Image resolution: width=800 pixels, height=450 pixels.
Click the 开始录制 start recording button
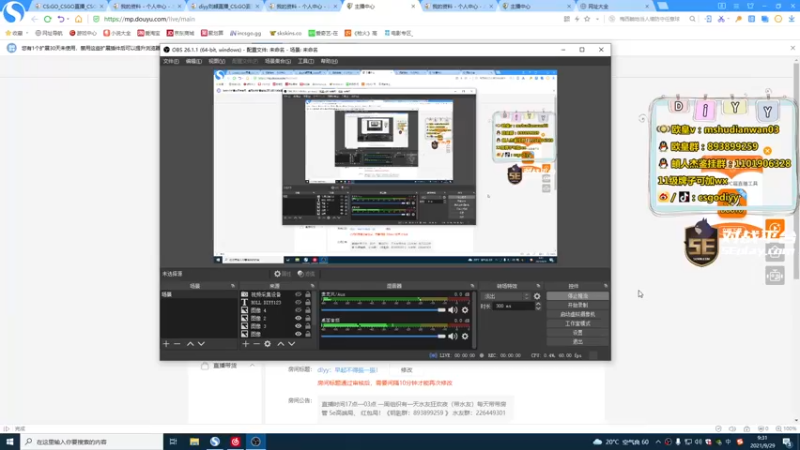pos(577,305)
